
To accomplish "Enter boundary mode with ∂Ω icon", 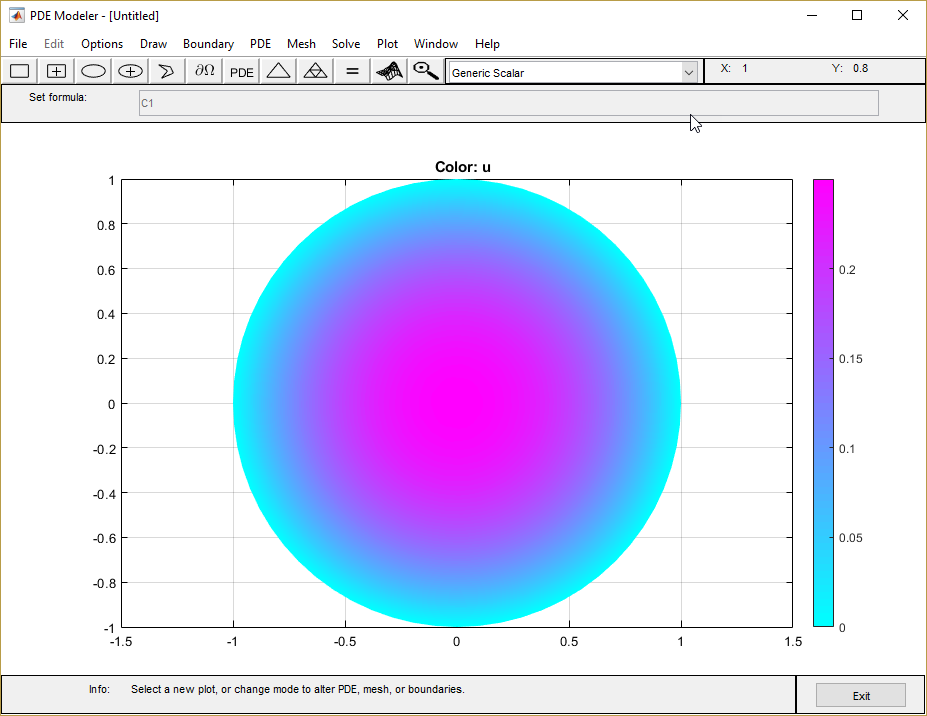I will [x=205, y=72].
